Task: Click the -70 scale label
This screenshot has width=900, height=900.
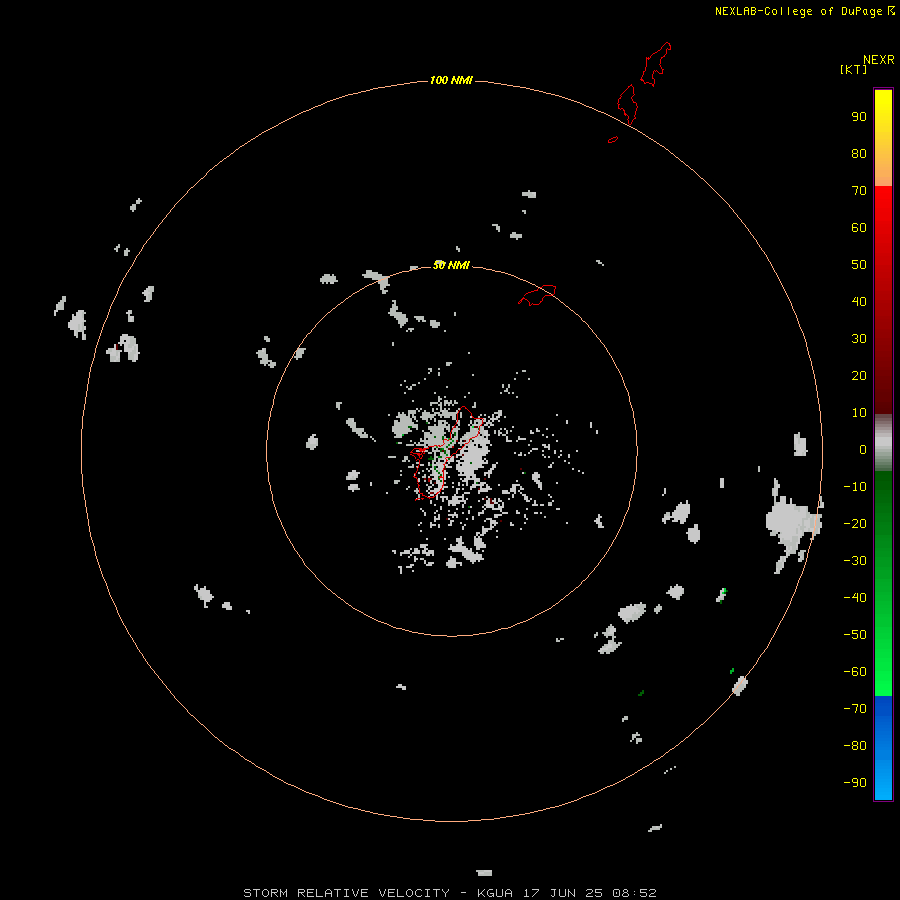Action: tap(855, 709)
